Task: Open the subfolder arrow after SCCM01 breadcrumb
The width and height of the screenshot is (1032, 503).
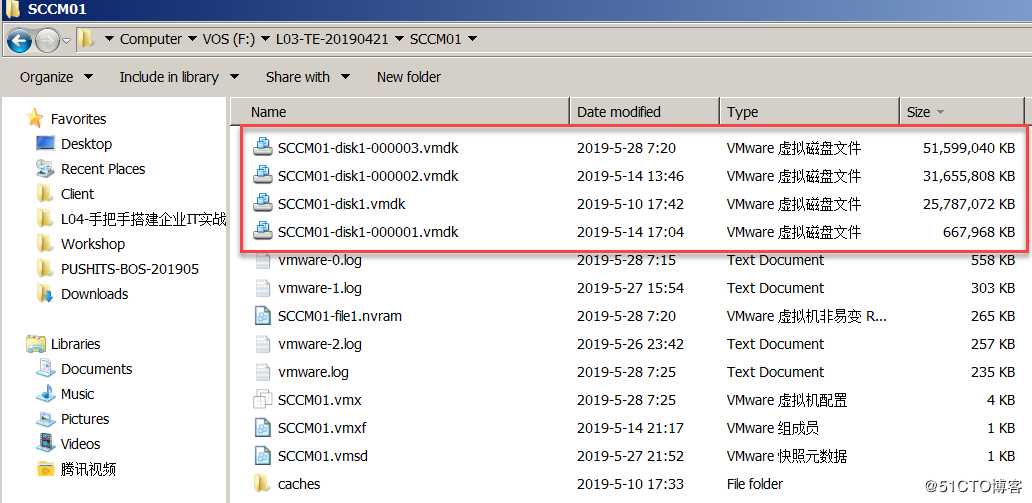Action: tap(472, 40)
